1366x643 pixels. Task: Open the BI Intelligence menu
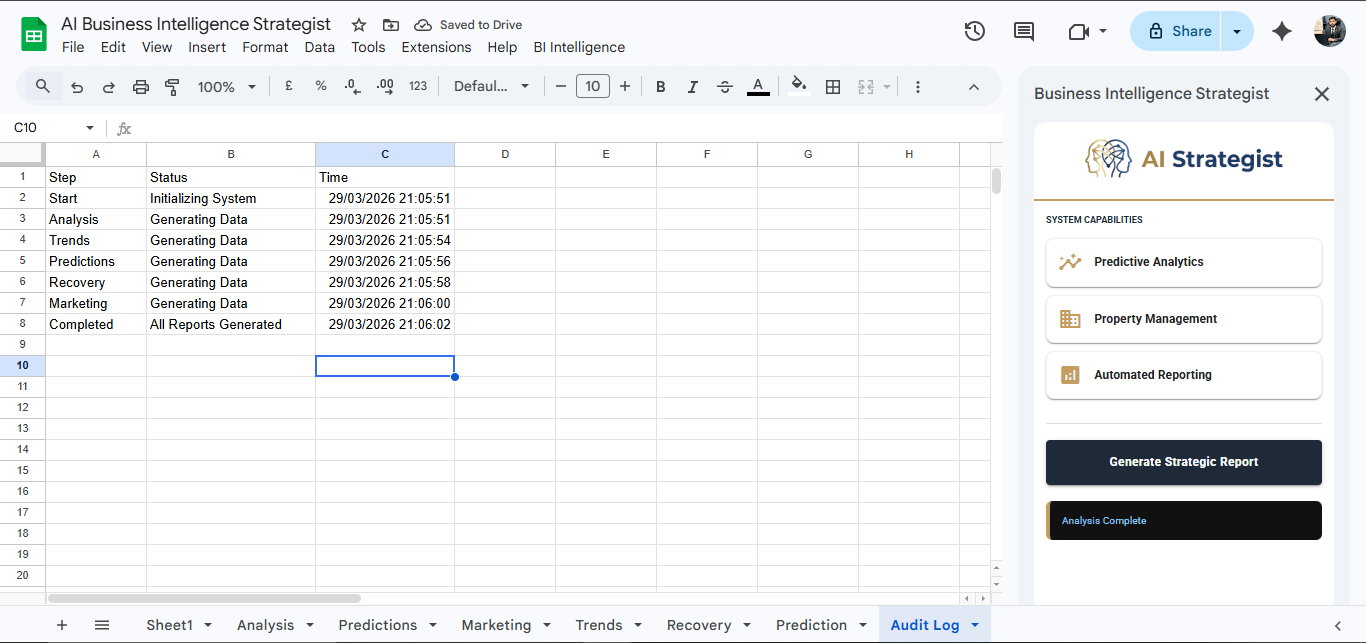579,47
